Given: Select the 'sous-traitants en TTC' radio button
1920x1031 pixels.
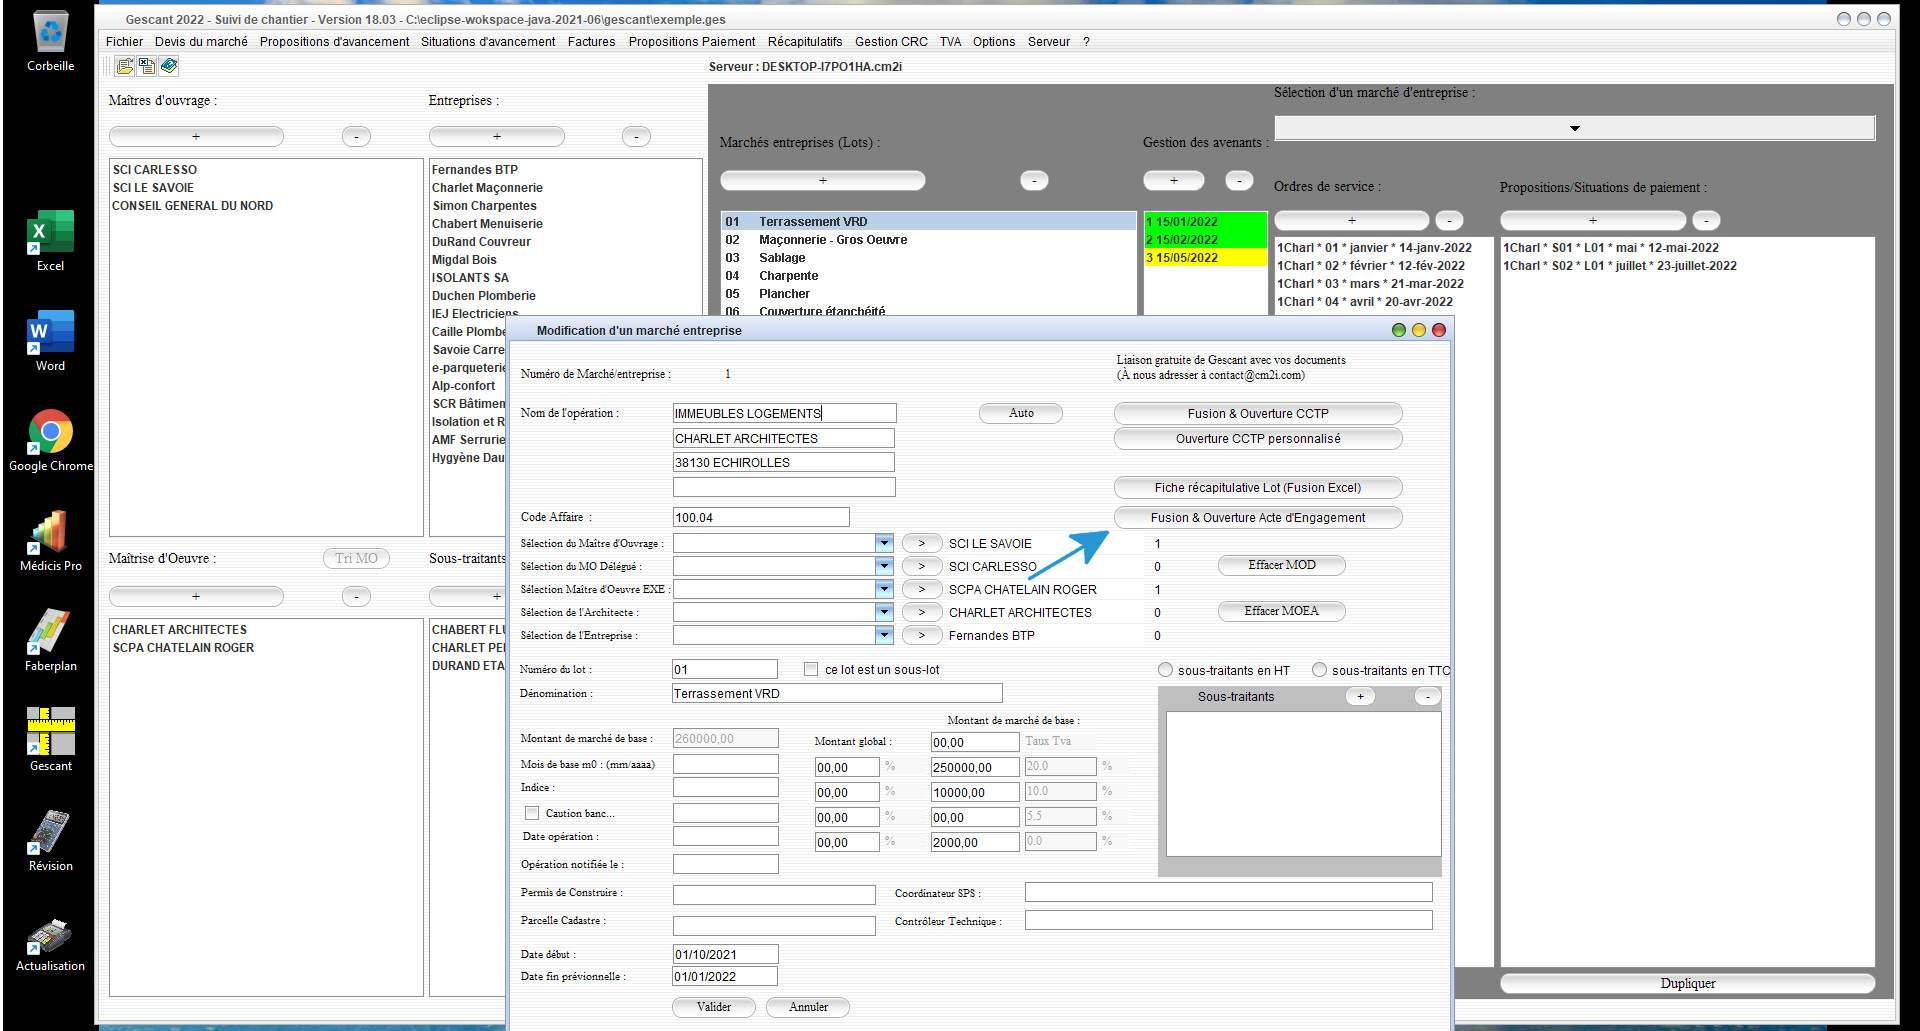Looking at the screenshot, I should coord(1319,670).
